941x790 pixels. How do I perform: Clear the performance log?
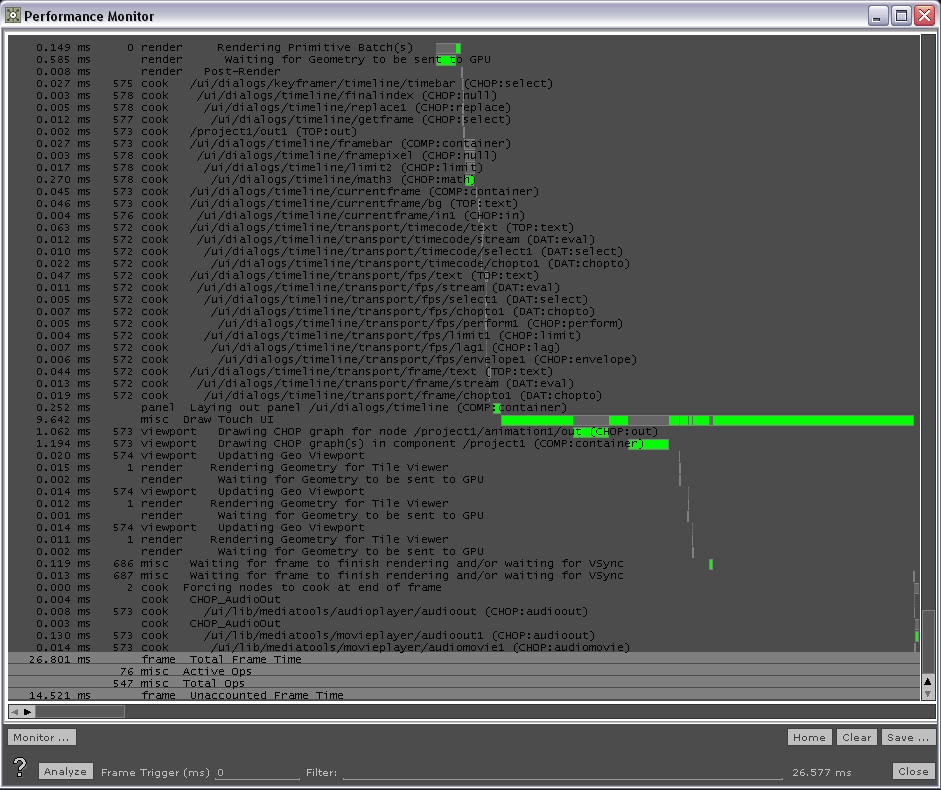coord(856,737)
